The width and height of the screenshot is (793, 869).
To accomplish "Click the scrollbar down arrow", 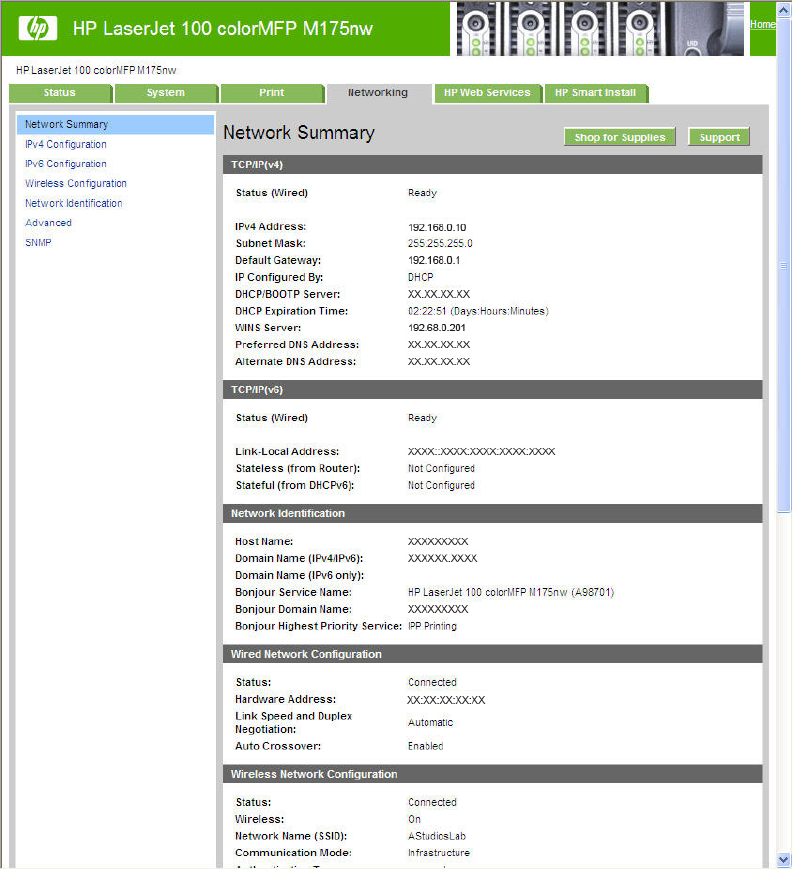I will click(x=784, y=859).
